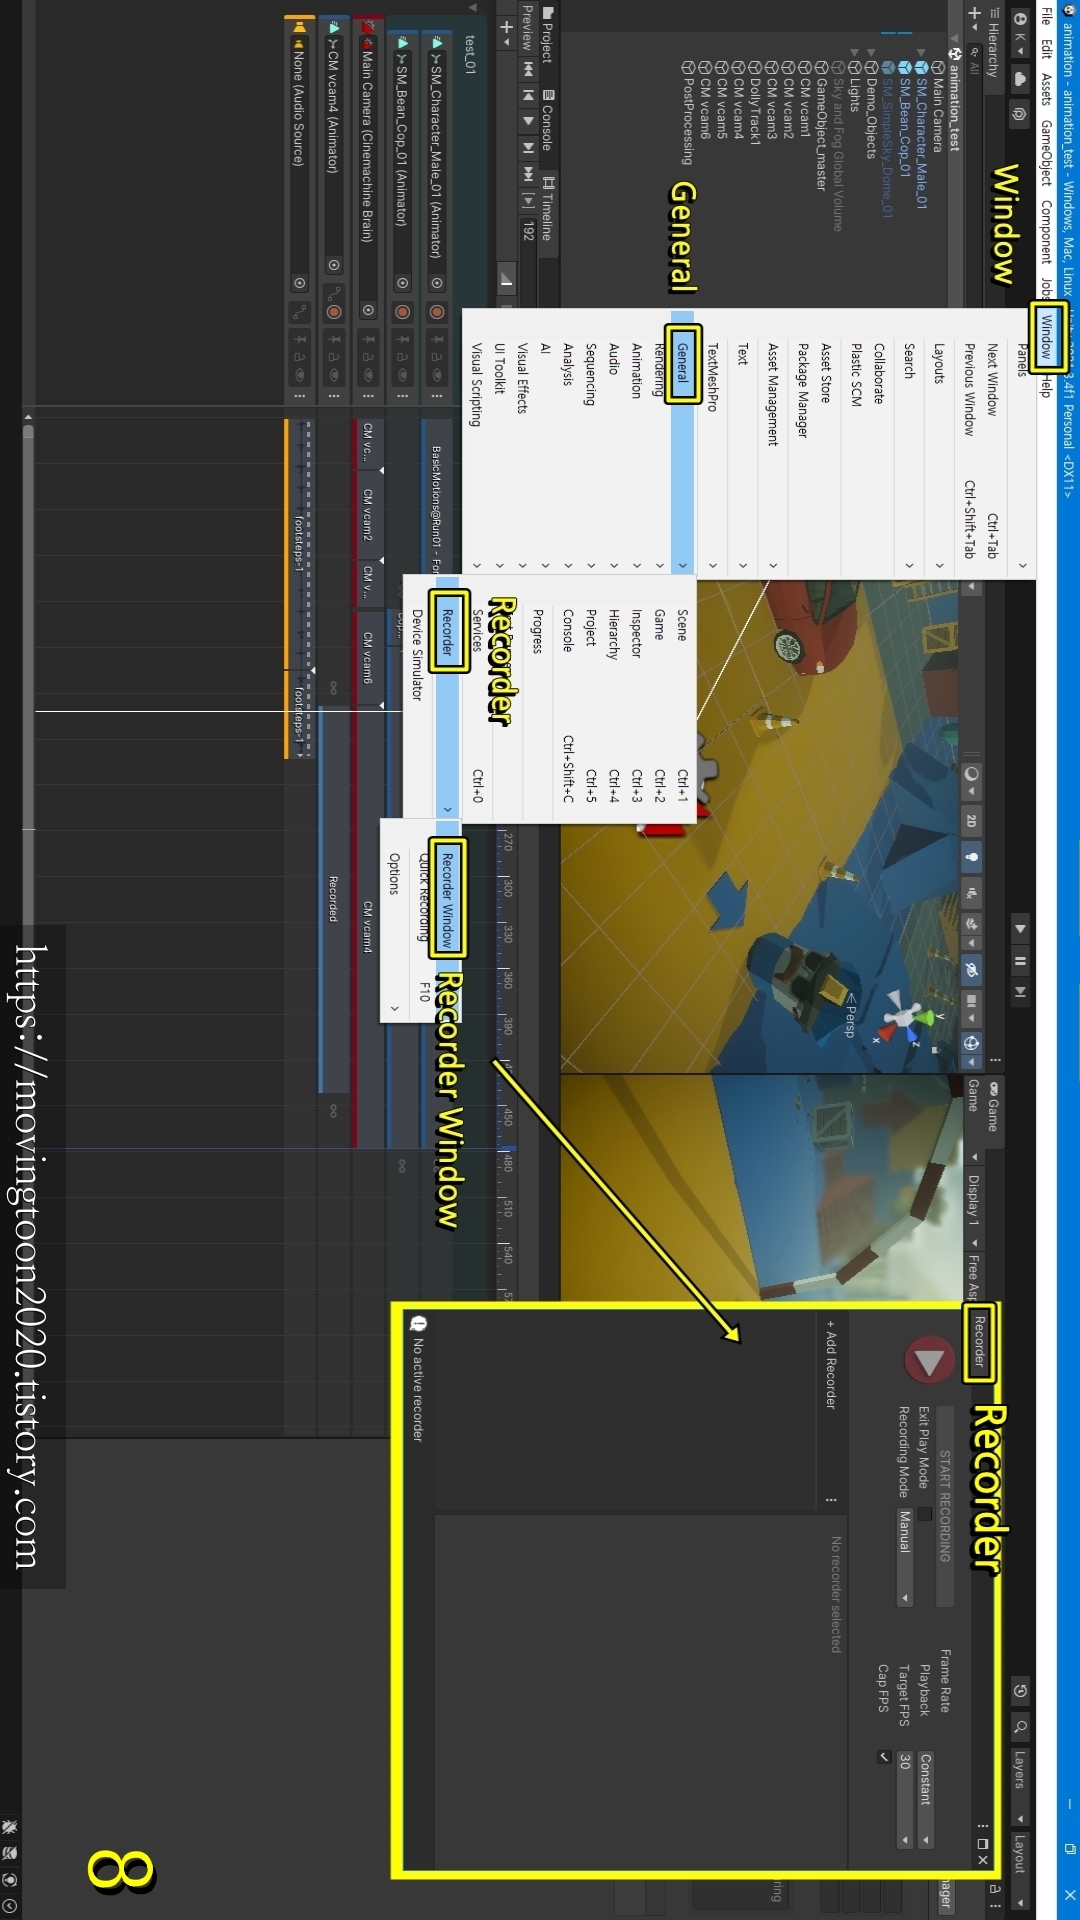The width and height of the screenshot is (1080, 1920).
Task: Open the Playback Constant dropdown
Action: 926,1799
